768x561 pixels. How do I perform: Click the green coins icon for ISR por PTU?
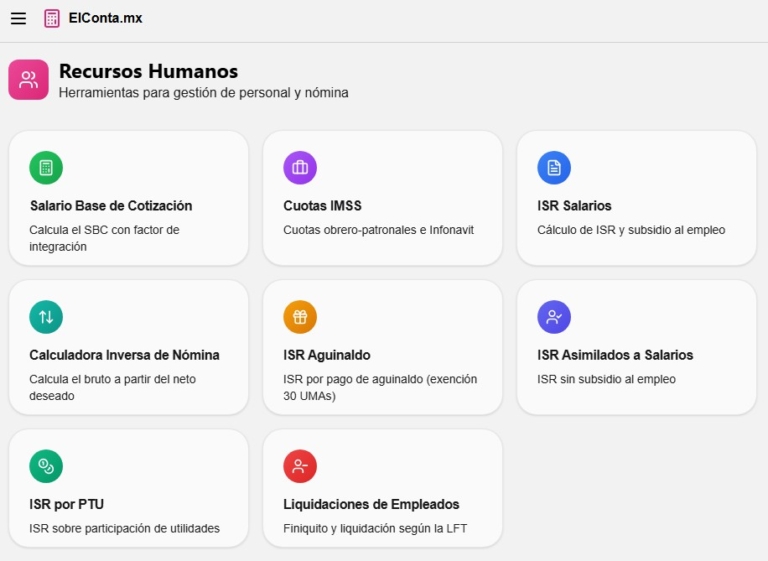[46, 466]
